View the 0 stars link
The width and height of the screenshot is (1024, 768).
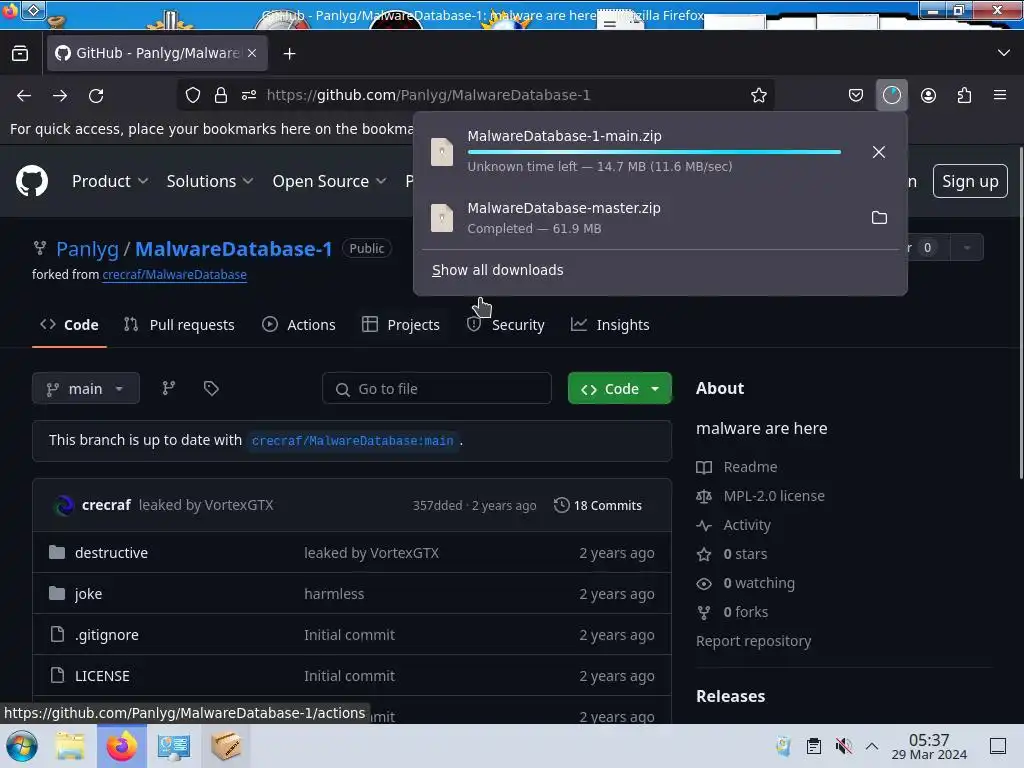coord(731,554)
